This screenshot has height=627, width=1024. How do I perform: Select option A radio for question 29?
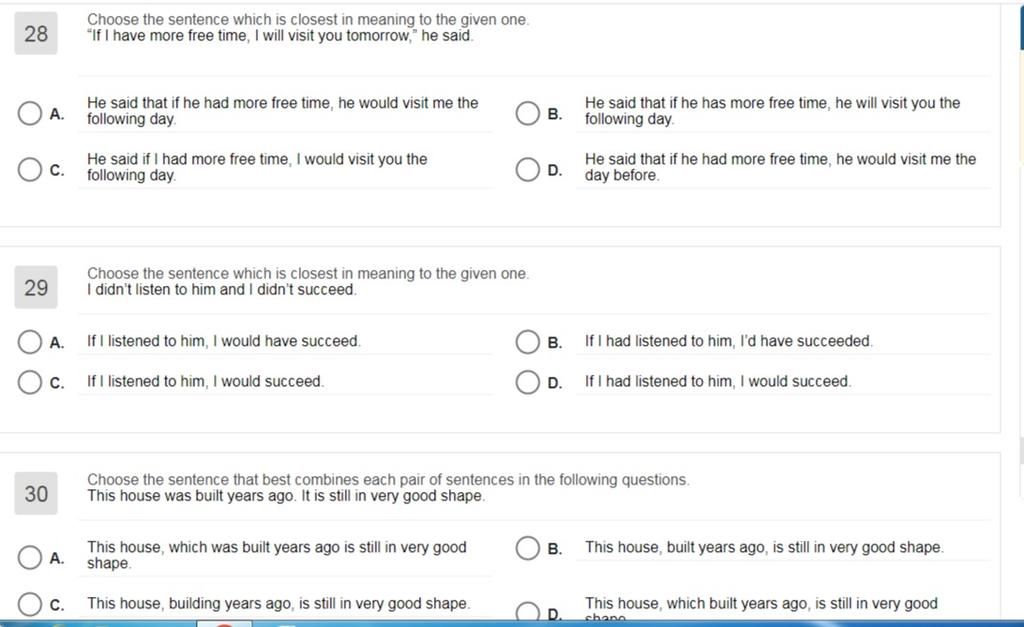click(30, 342)
